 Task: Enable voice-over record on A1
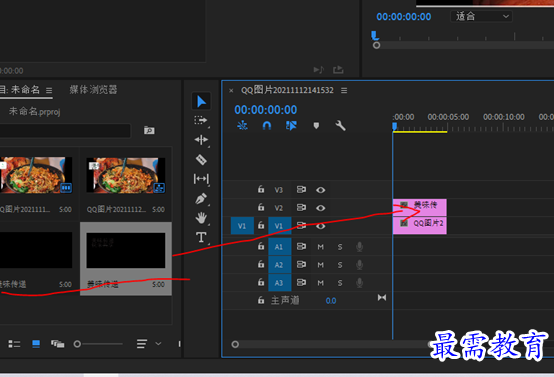tap(359, 247)
